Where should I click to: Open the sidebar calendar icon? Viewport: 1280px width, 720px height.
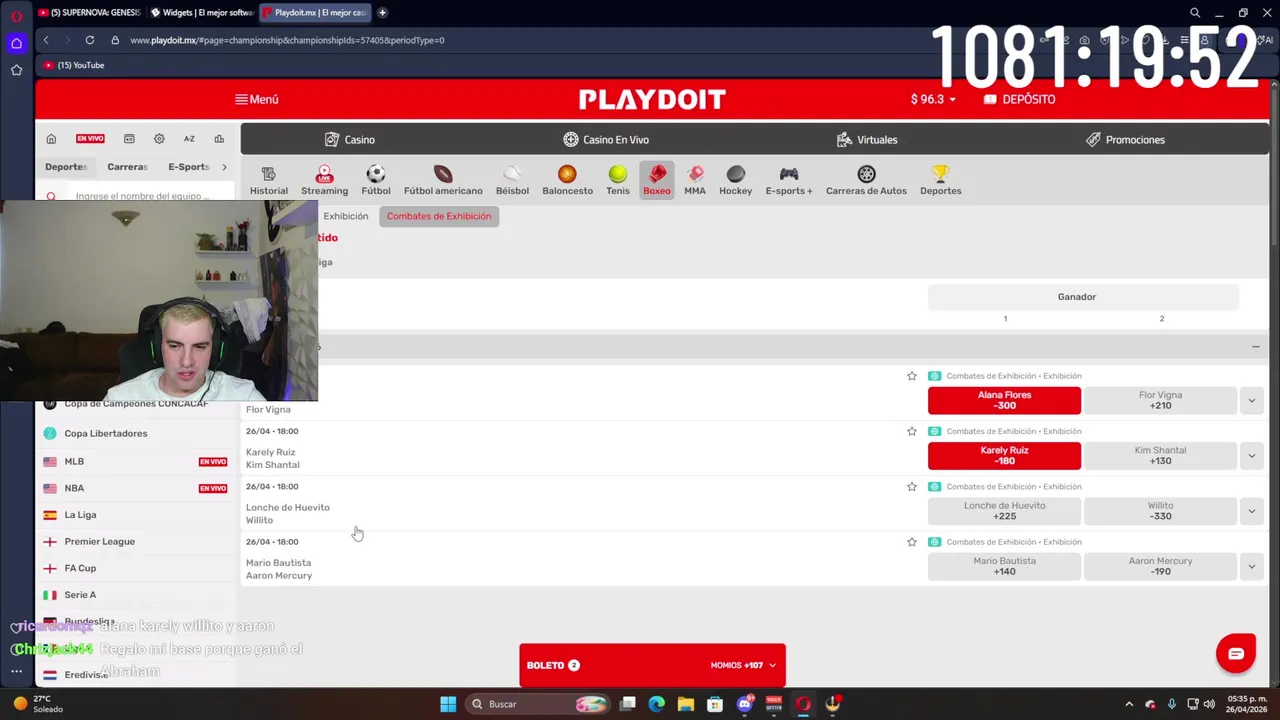pos(129,139)
